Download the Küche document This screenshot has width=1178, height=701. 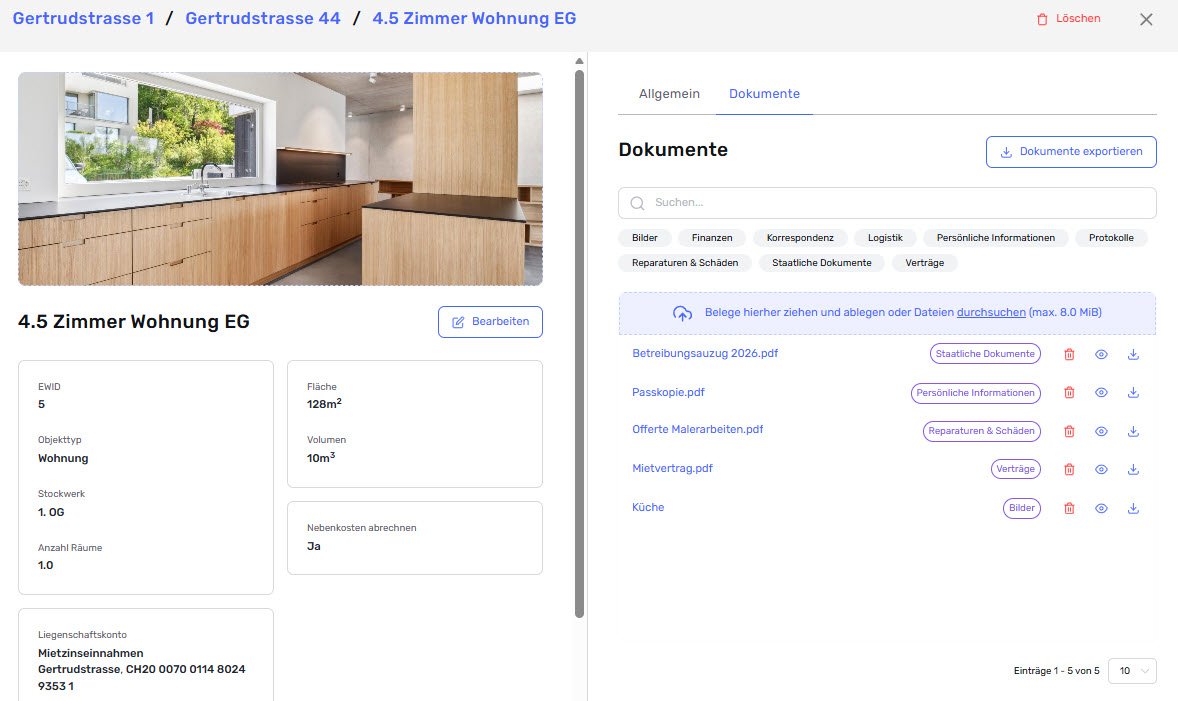[x=1133, y=509]
